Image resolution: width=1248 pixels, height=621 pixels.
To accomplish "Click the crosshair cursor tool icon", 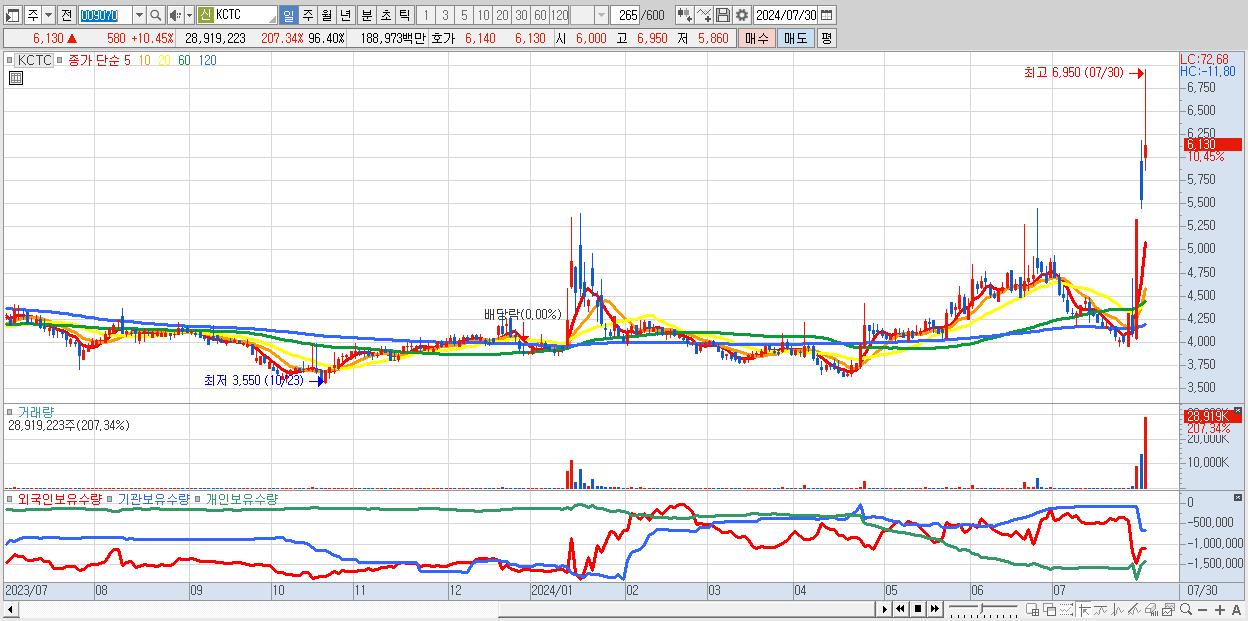I will pos(1084,610).
